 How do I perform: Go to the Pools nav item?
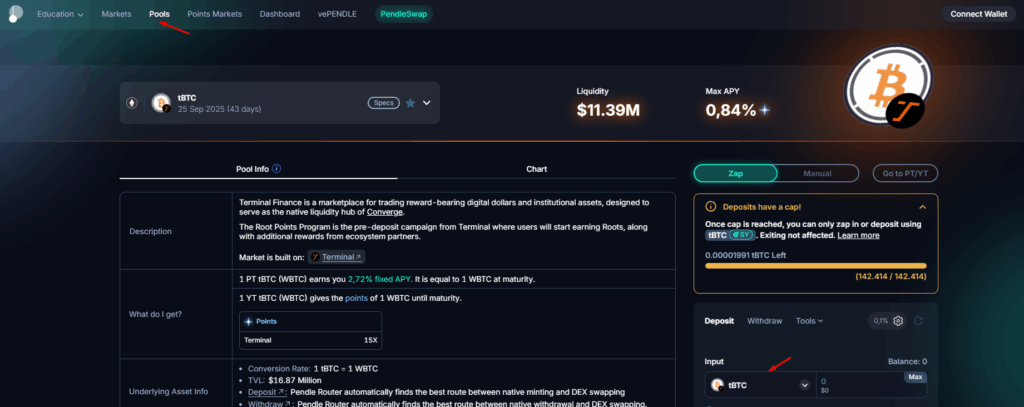pyautogui.click(x=159, y=14)
